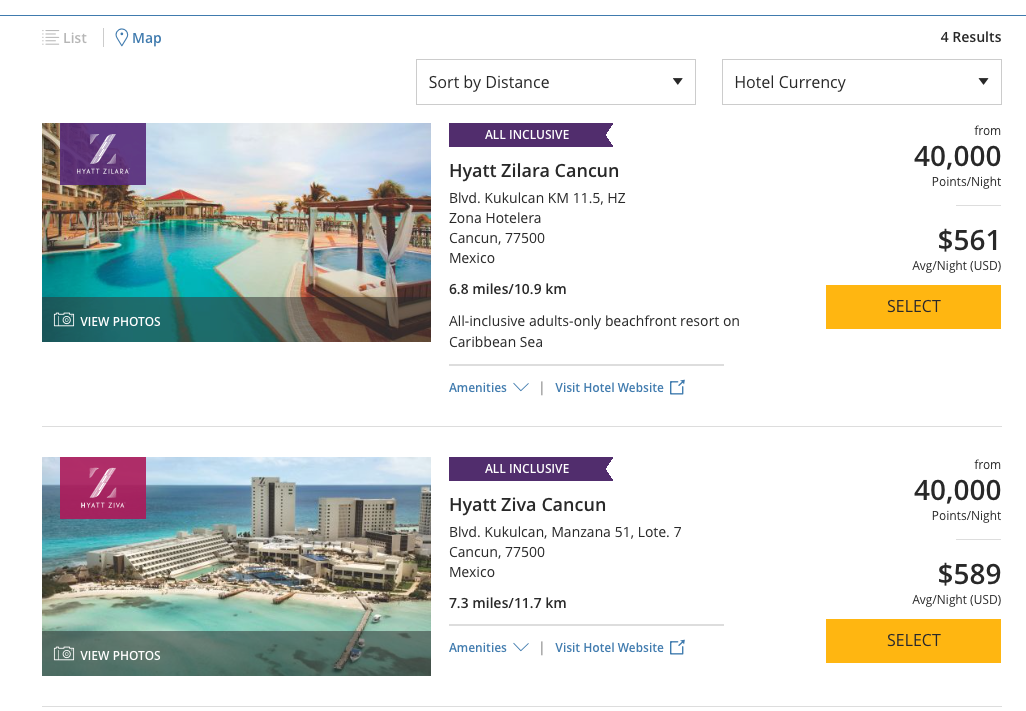The height and width of the screenshot is (711, 1026).
Task: Select Hyatt Ziva Cancun for $589
Action: point(913,641)
